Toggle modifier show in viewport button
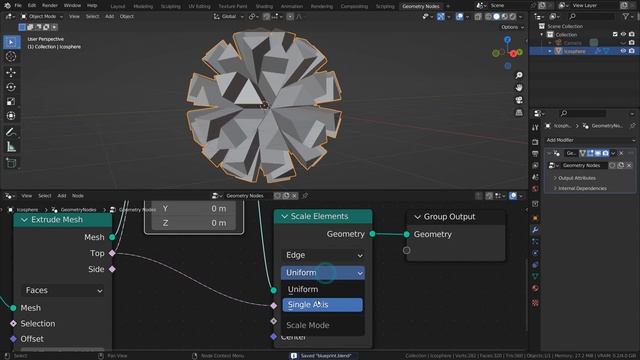 click(598, 153)
